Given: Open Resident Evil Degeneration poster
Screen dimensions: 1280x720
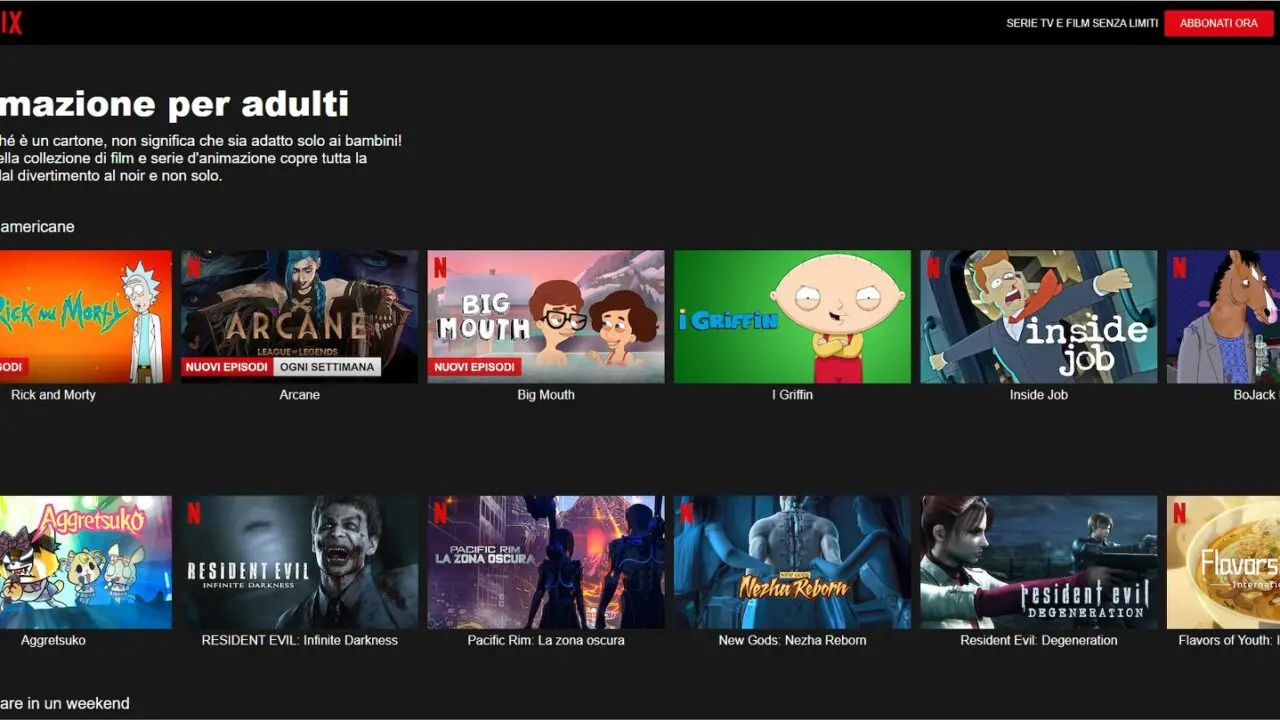Looking at the screenshot, I should coord(1038,562).
